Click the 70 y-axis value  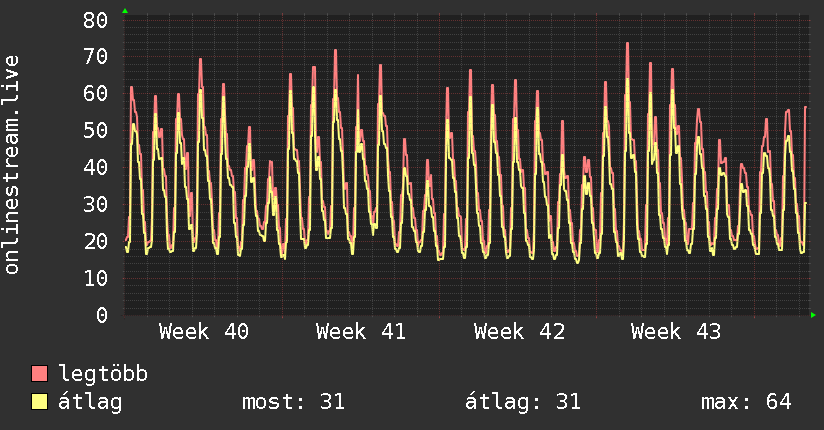pos(95,57)
